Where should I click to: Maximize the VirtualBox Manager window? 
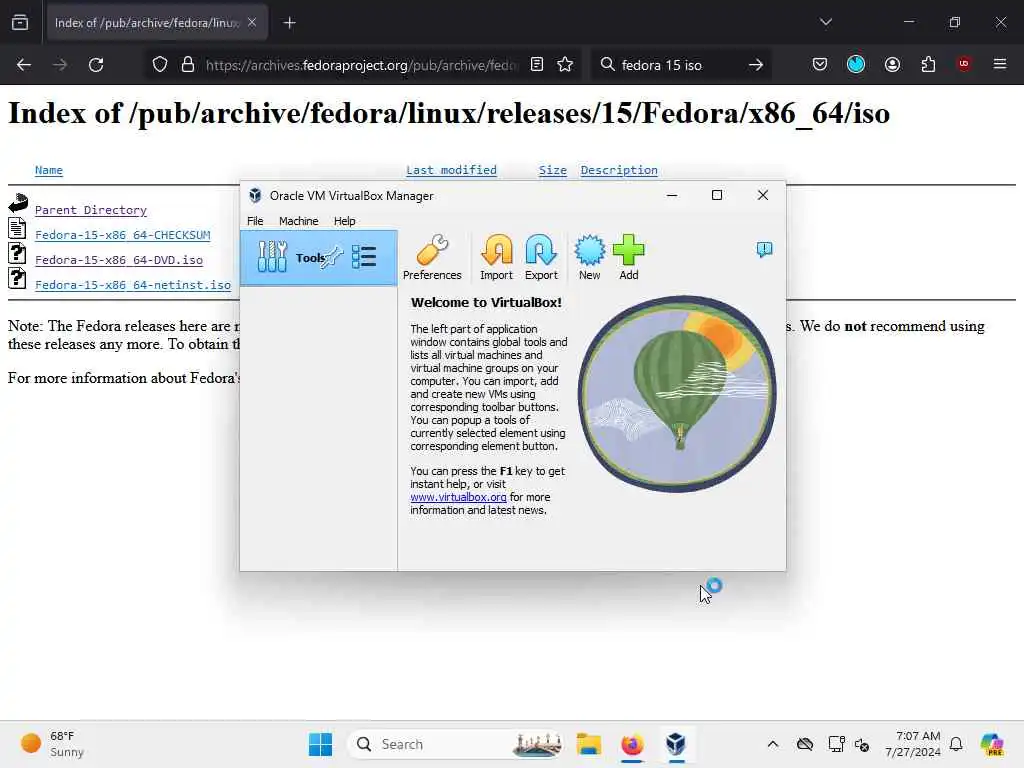(717, 195)
